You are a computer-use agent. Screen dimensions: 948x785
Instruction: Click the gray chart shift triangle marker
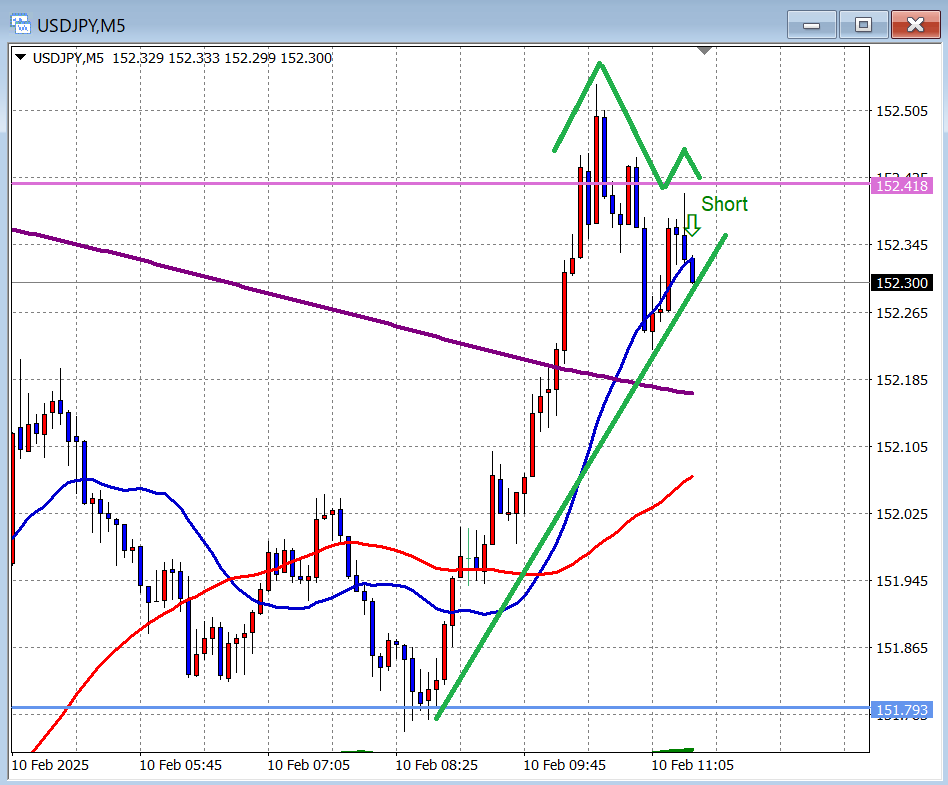point(705,50)
